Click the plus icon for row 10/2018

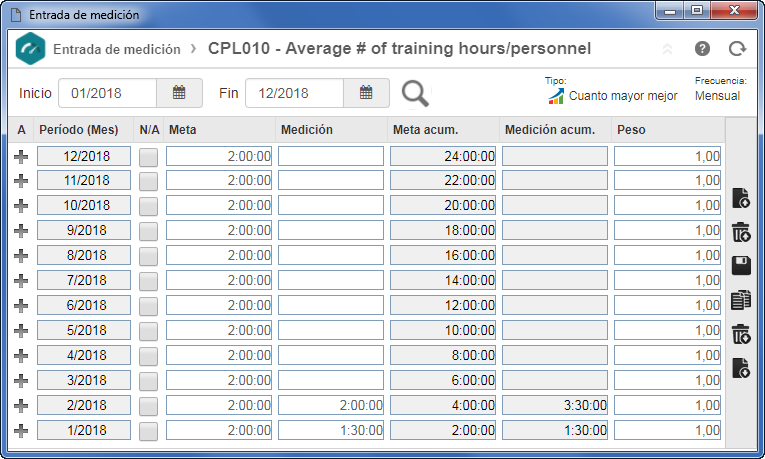(x=21, y=206)
